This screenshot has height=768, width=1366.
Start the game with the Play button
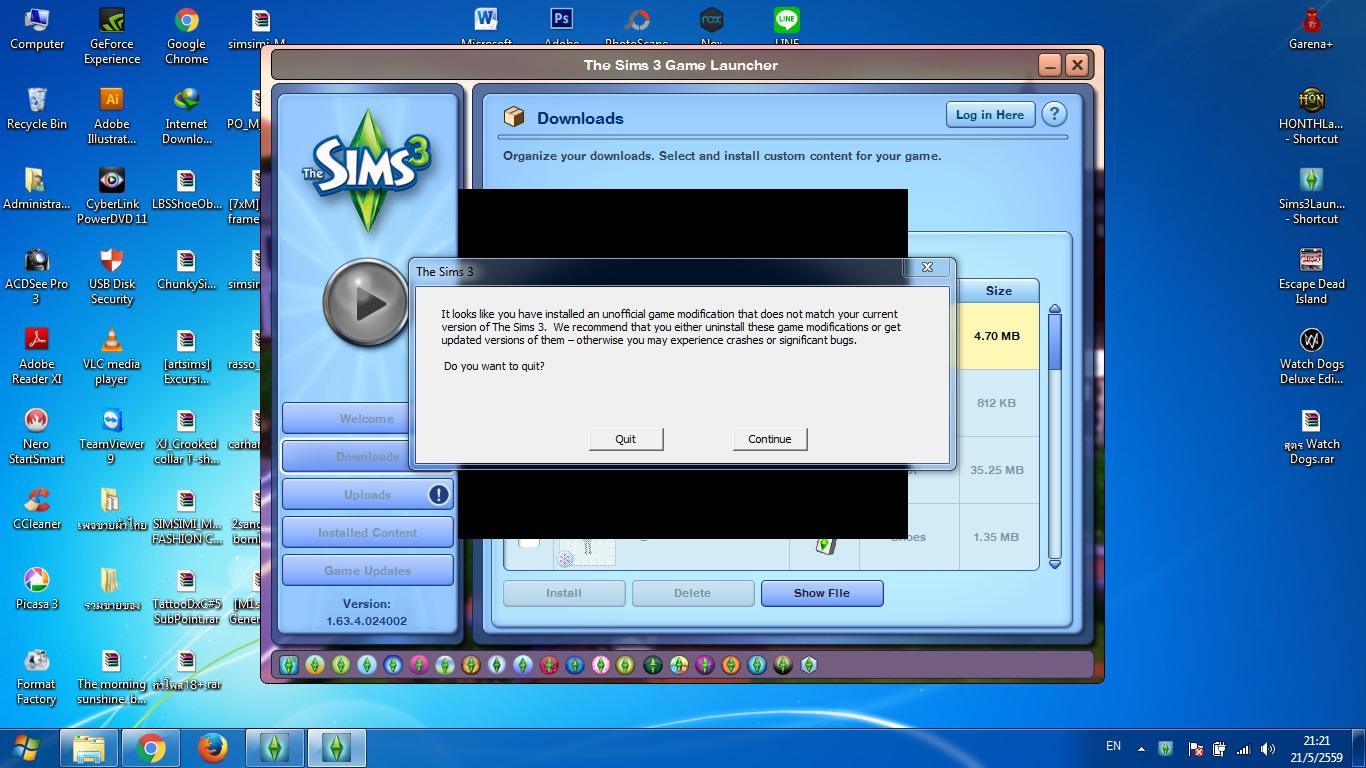[x=366, y=303]
